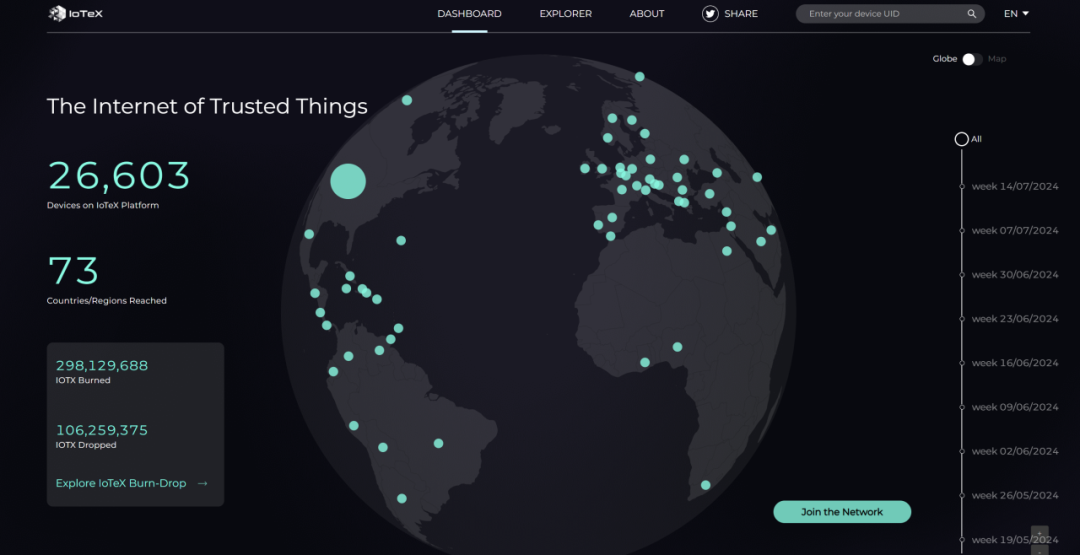Select the All timeline marker
This screenshot has width=1080, height=555.
[x=962, y=139]
